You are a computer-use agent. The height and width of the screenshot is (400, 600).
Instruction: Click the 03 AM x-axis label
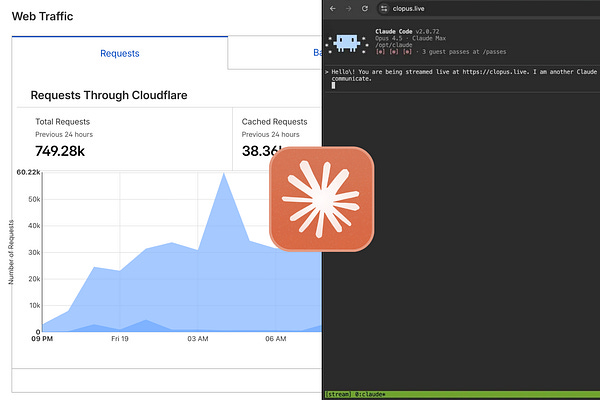coord(198,339)
